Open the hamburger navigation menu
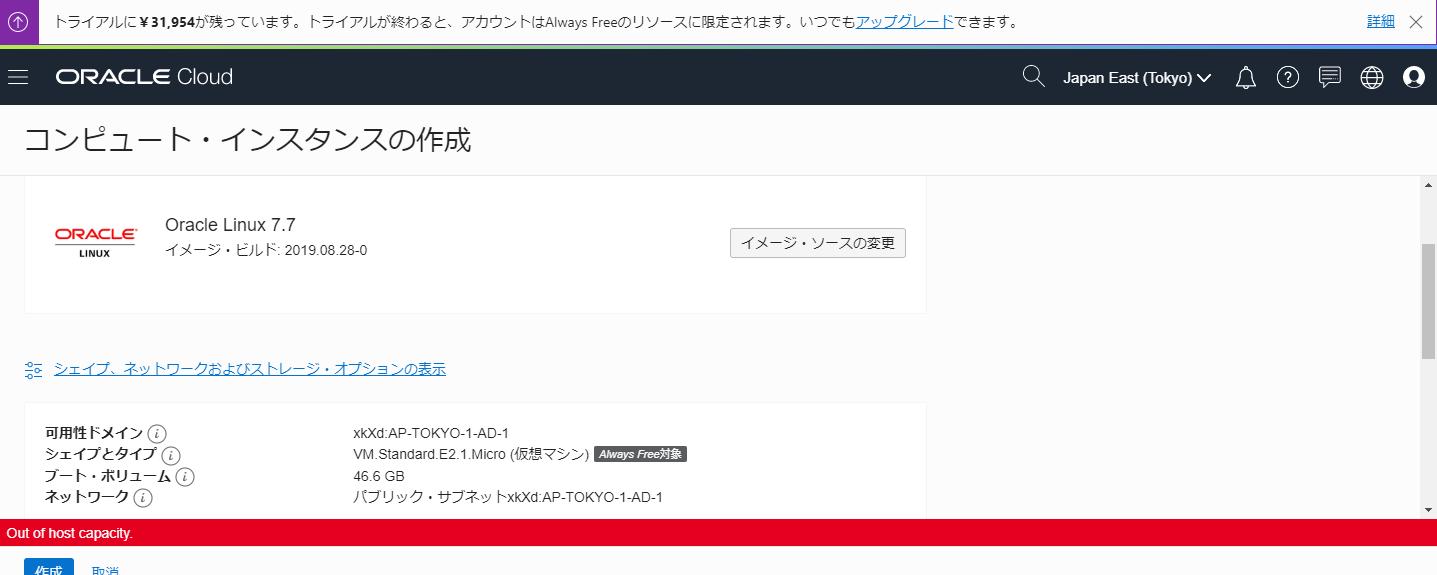1437x575 pixels. (x=18, y=77)
